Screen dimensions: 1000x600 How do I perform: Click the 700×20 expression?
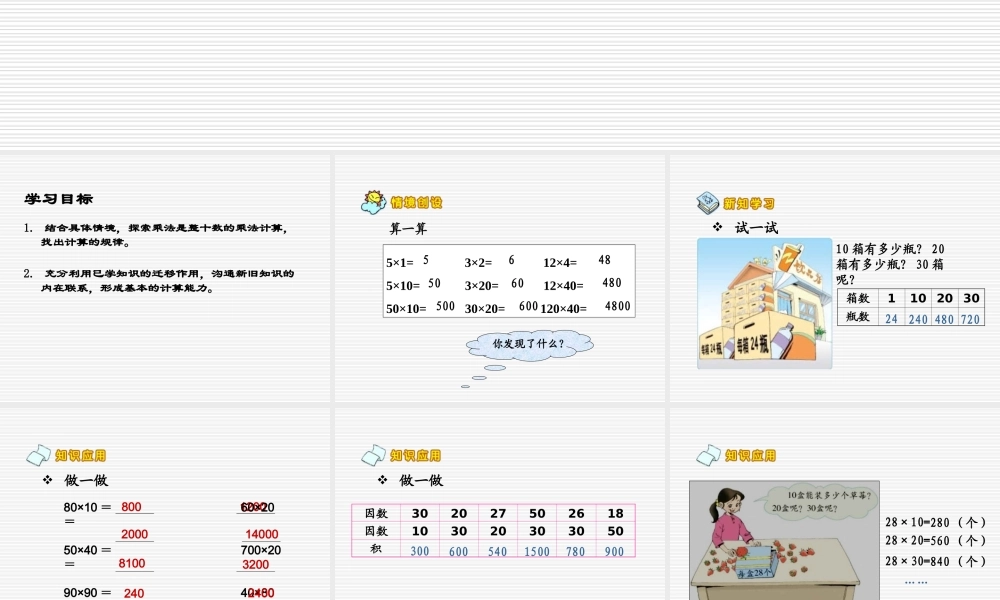tap(261, 550)
